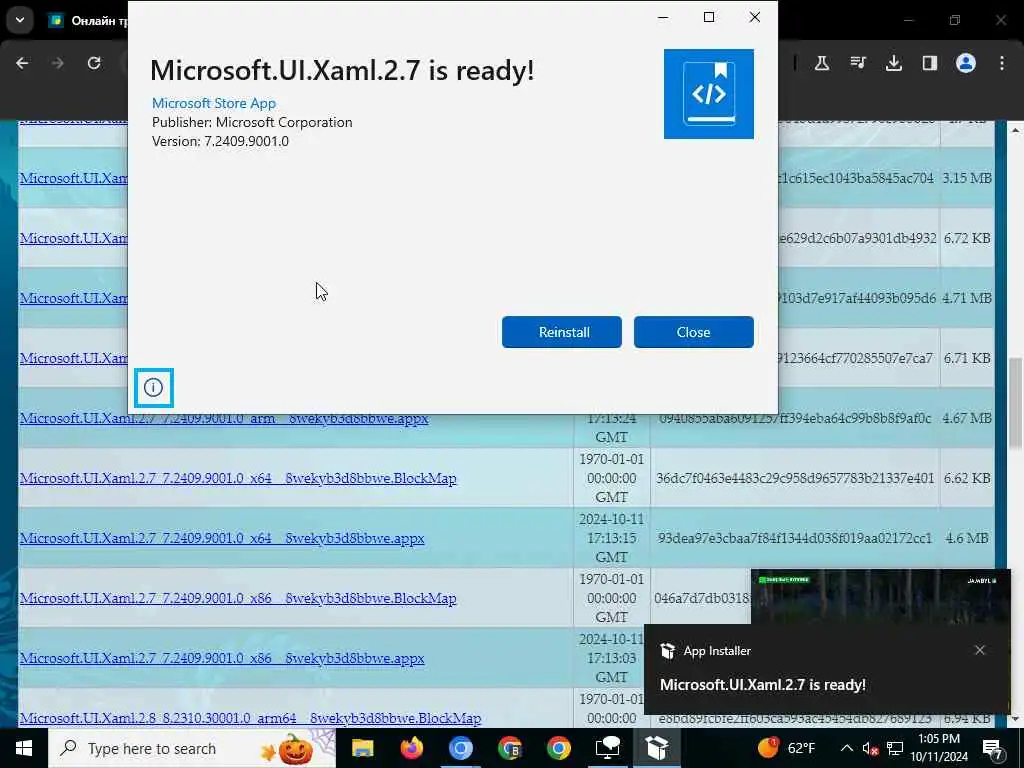Click Version: 7.2409.9001.0 text
Viewport: 1024px width, 768px height.
click(x=220, y=141)
